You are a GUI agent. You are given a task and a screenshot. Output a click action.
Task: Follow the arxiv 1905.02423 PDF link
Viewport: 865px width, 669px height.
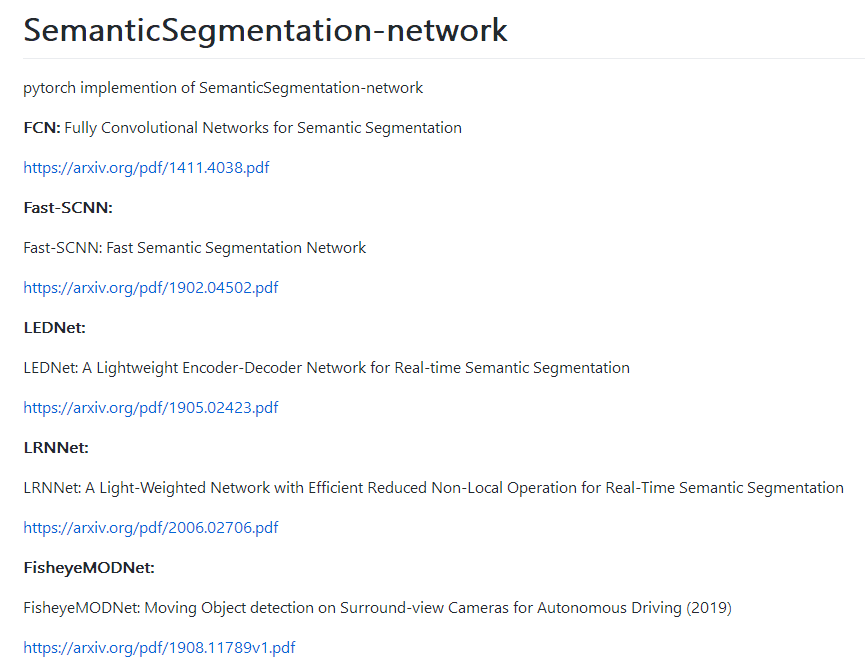(151, 408)
